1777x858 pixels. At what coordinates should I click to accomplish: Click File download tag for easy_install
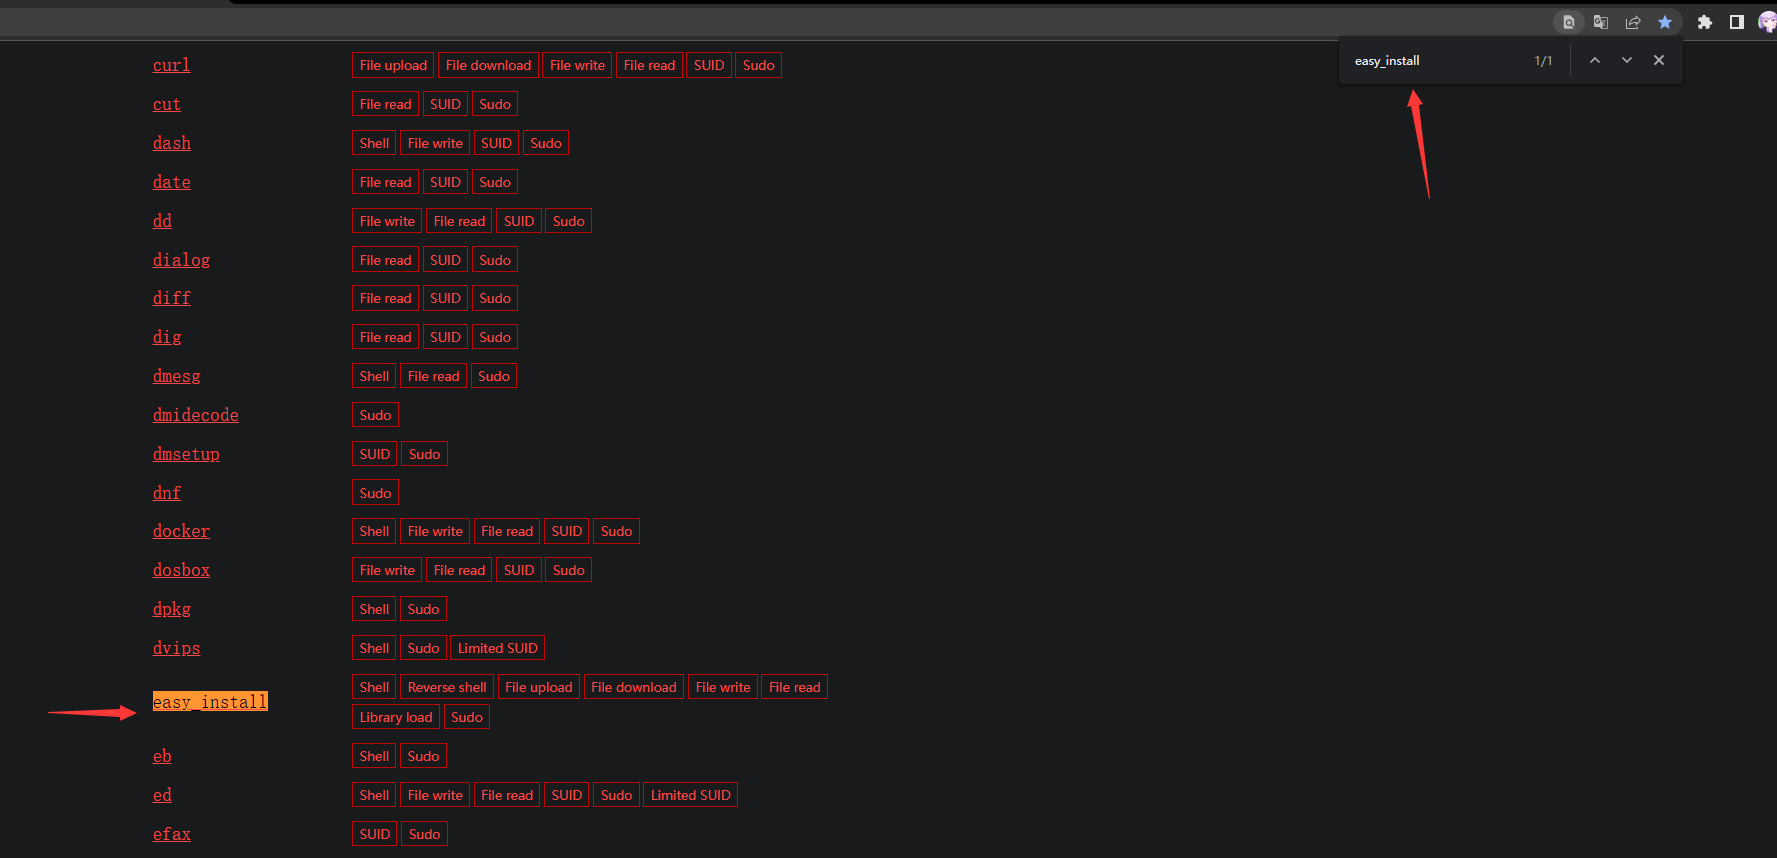(x=633, y=687)
